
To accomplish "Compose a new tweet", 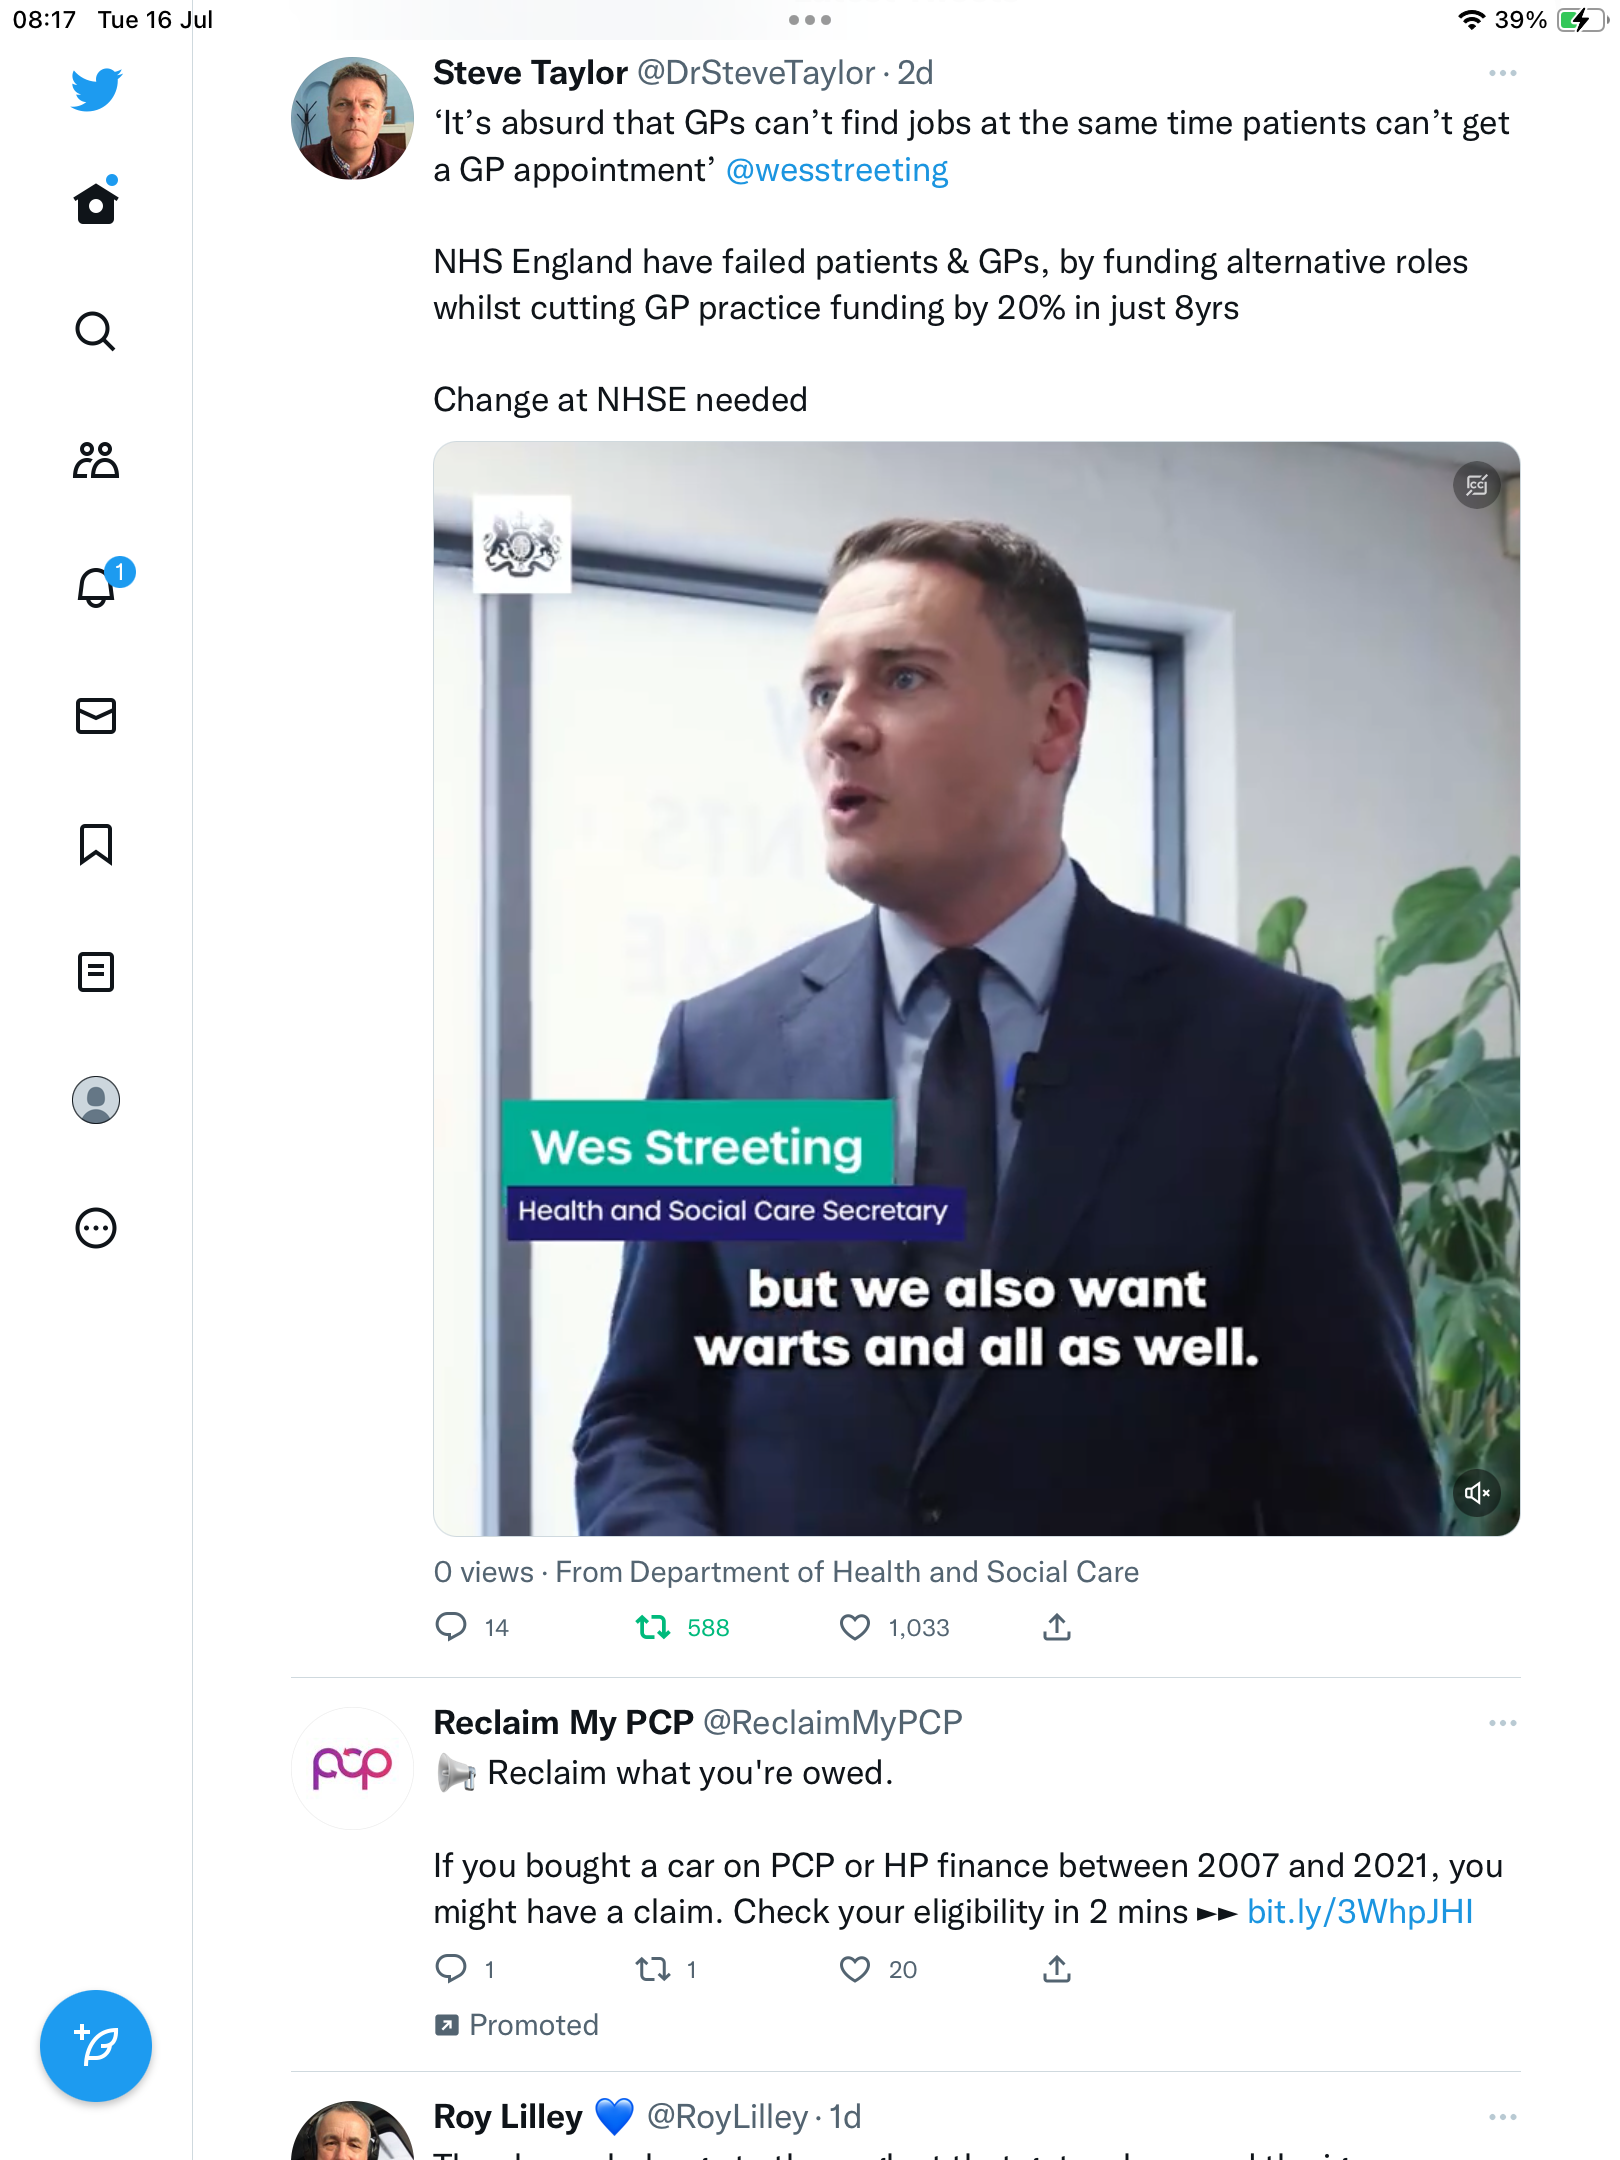I will [96, 2046].
